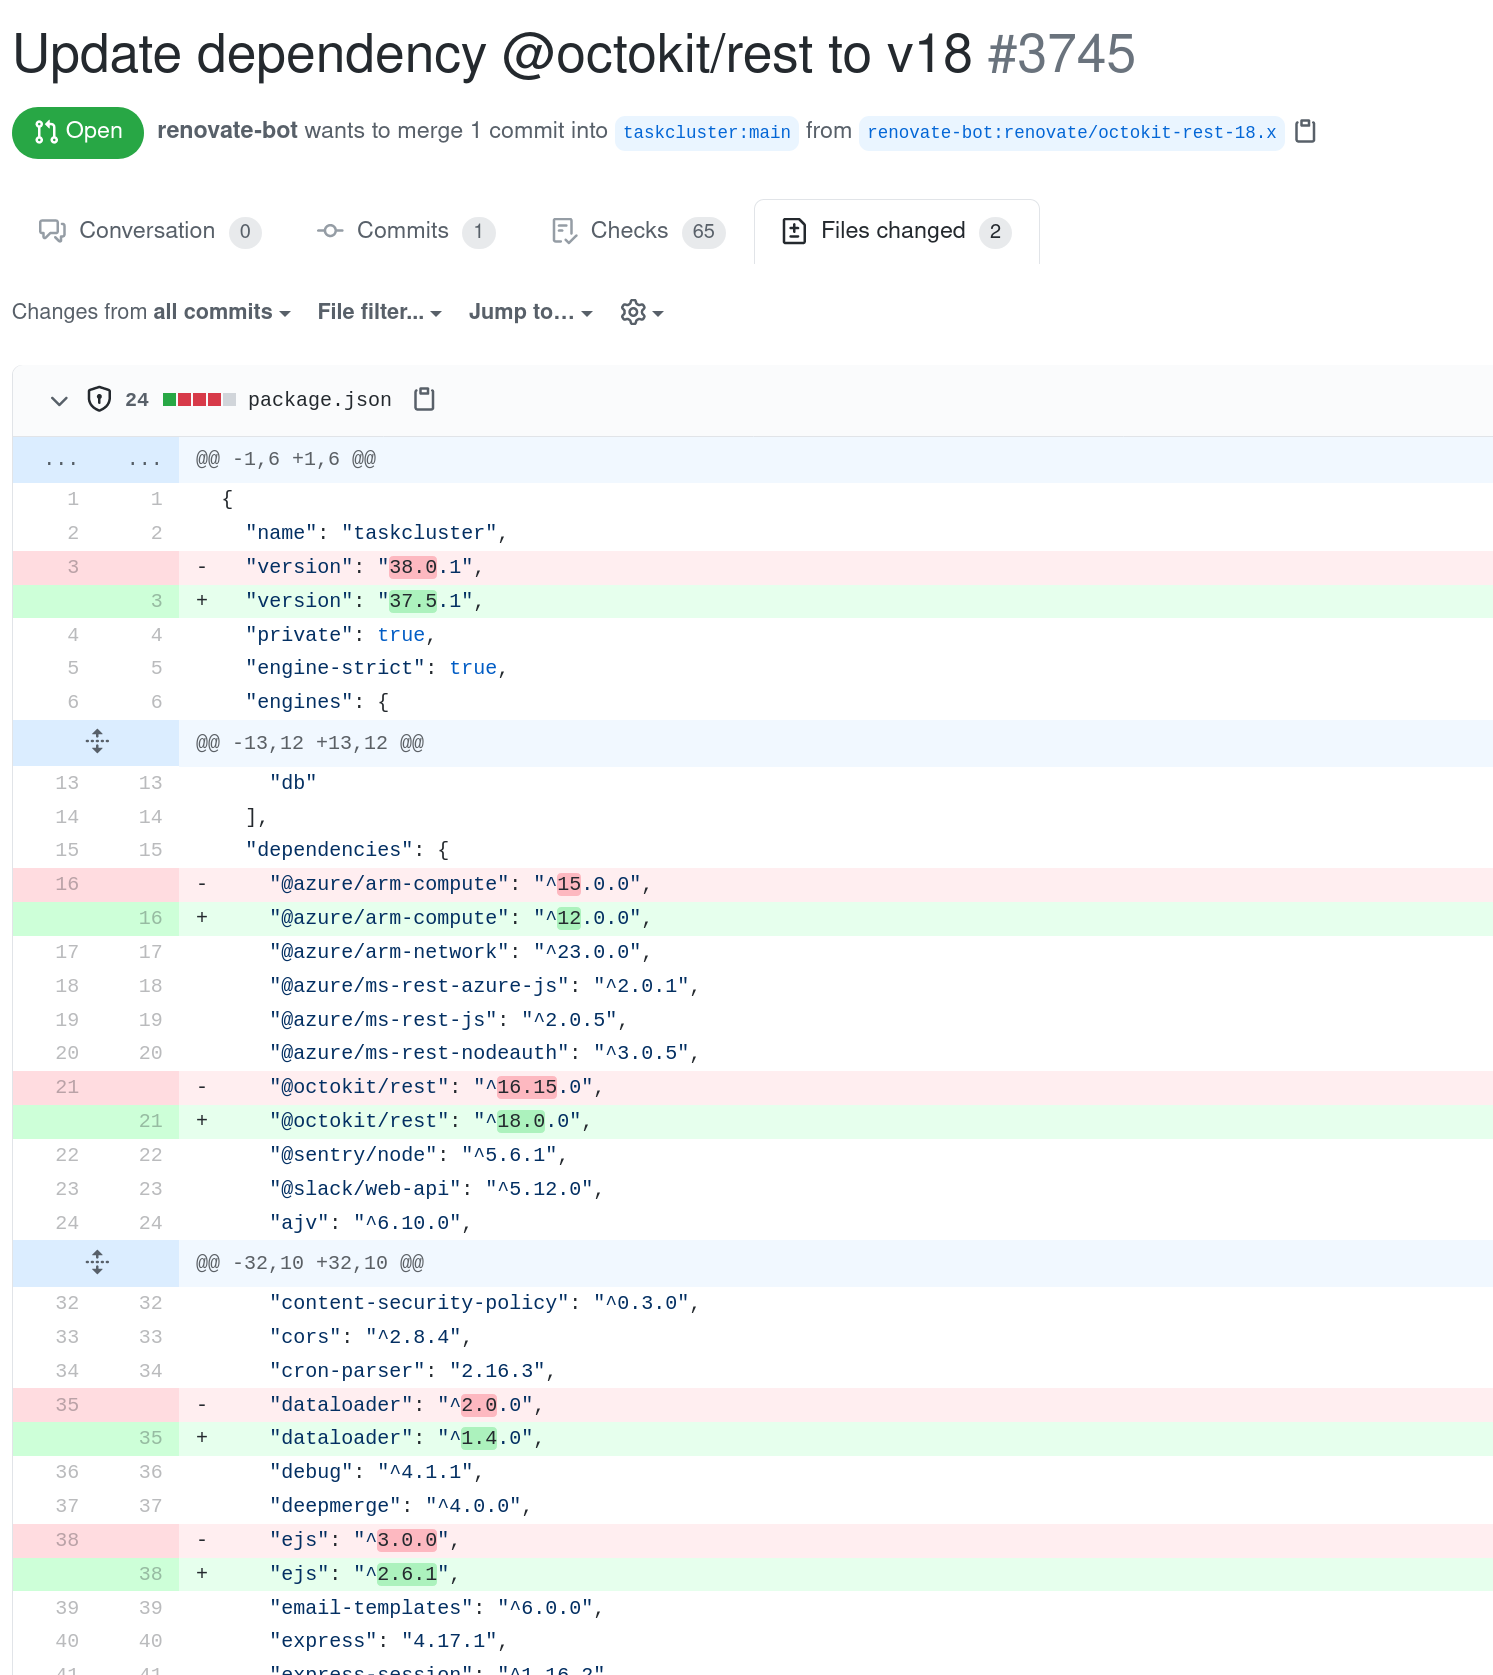This screenshot has width=1493, height=1675.
Task: Click hunk header '@@ -13,12 +13,12 @@'
Action: [310, 743]
